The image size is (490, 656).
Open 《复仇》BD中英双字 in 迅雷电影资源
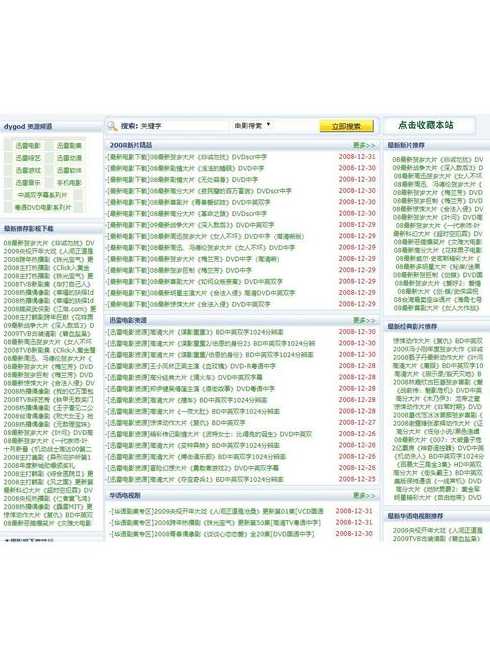click(176, 422)
